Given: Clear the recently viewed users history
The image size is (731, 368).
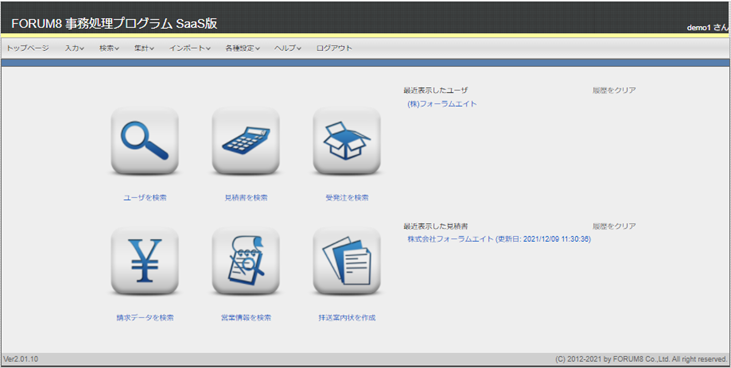Looking at the screenshot, I should [x=614, y=90].
